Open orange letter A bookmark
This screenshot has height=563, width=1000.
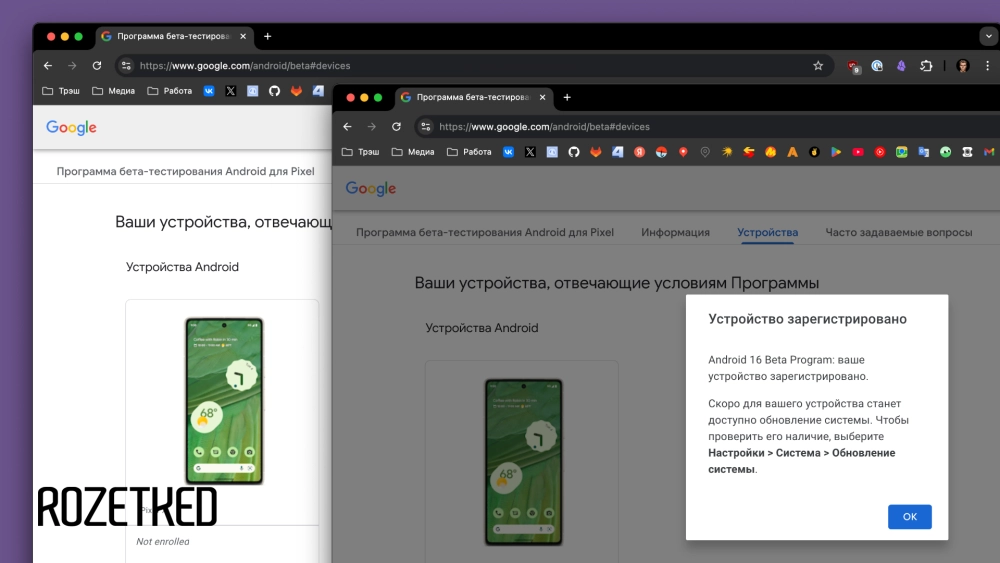coord(792,152)
